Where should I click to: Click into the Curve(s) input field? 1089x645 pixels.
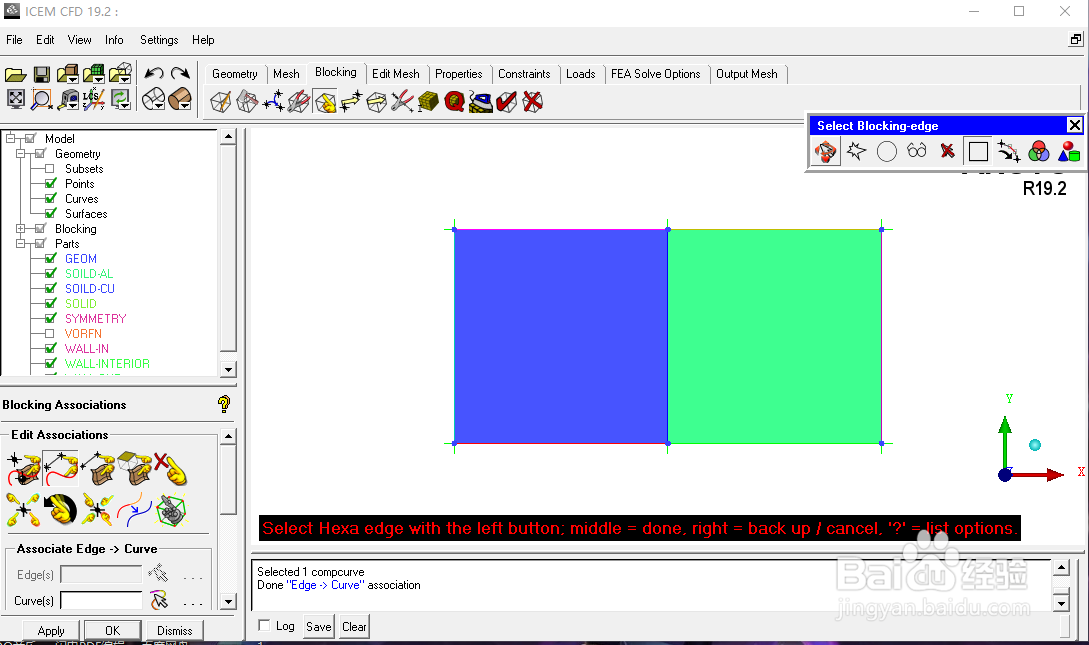pyautogui.click(x=101, y=600)
